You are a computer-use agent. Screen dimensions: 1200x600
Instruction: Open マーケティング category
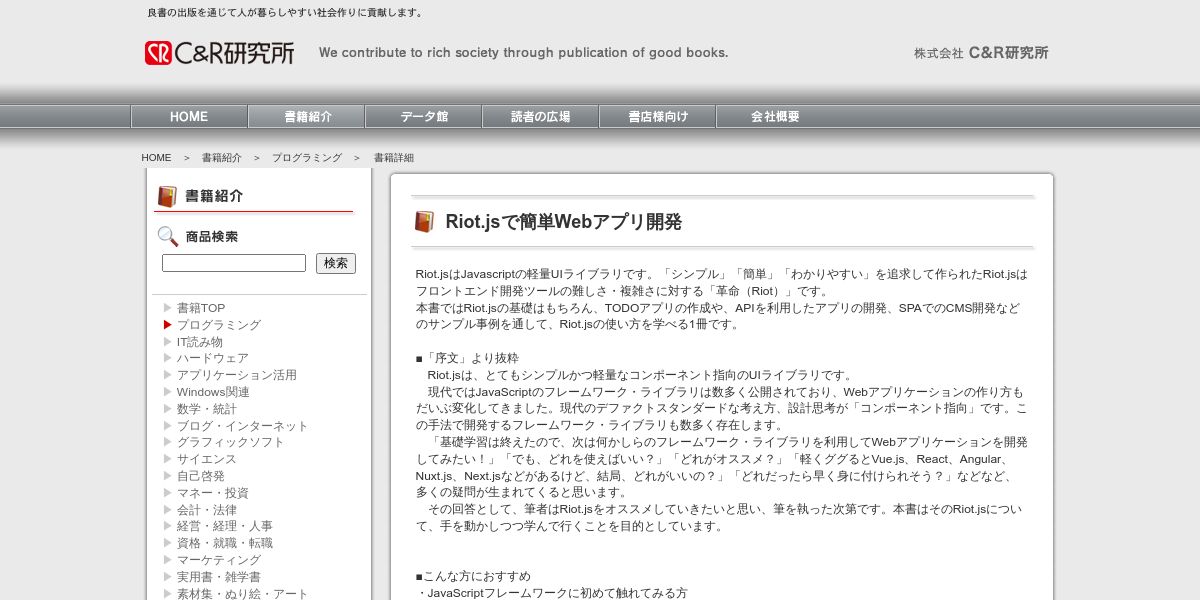tap(219, 560)
